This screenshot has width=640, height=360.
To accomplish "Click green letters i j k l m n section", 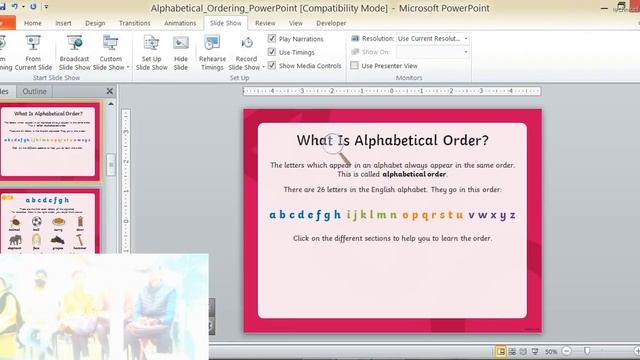I will pyautogui.click(x=371, y=215).
